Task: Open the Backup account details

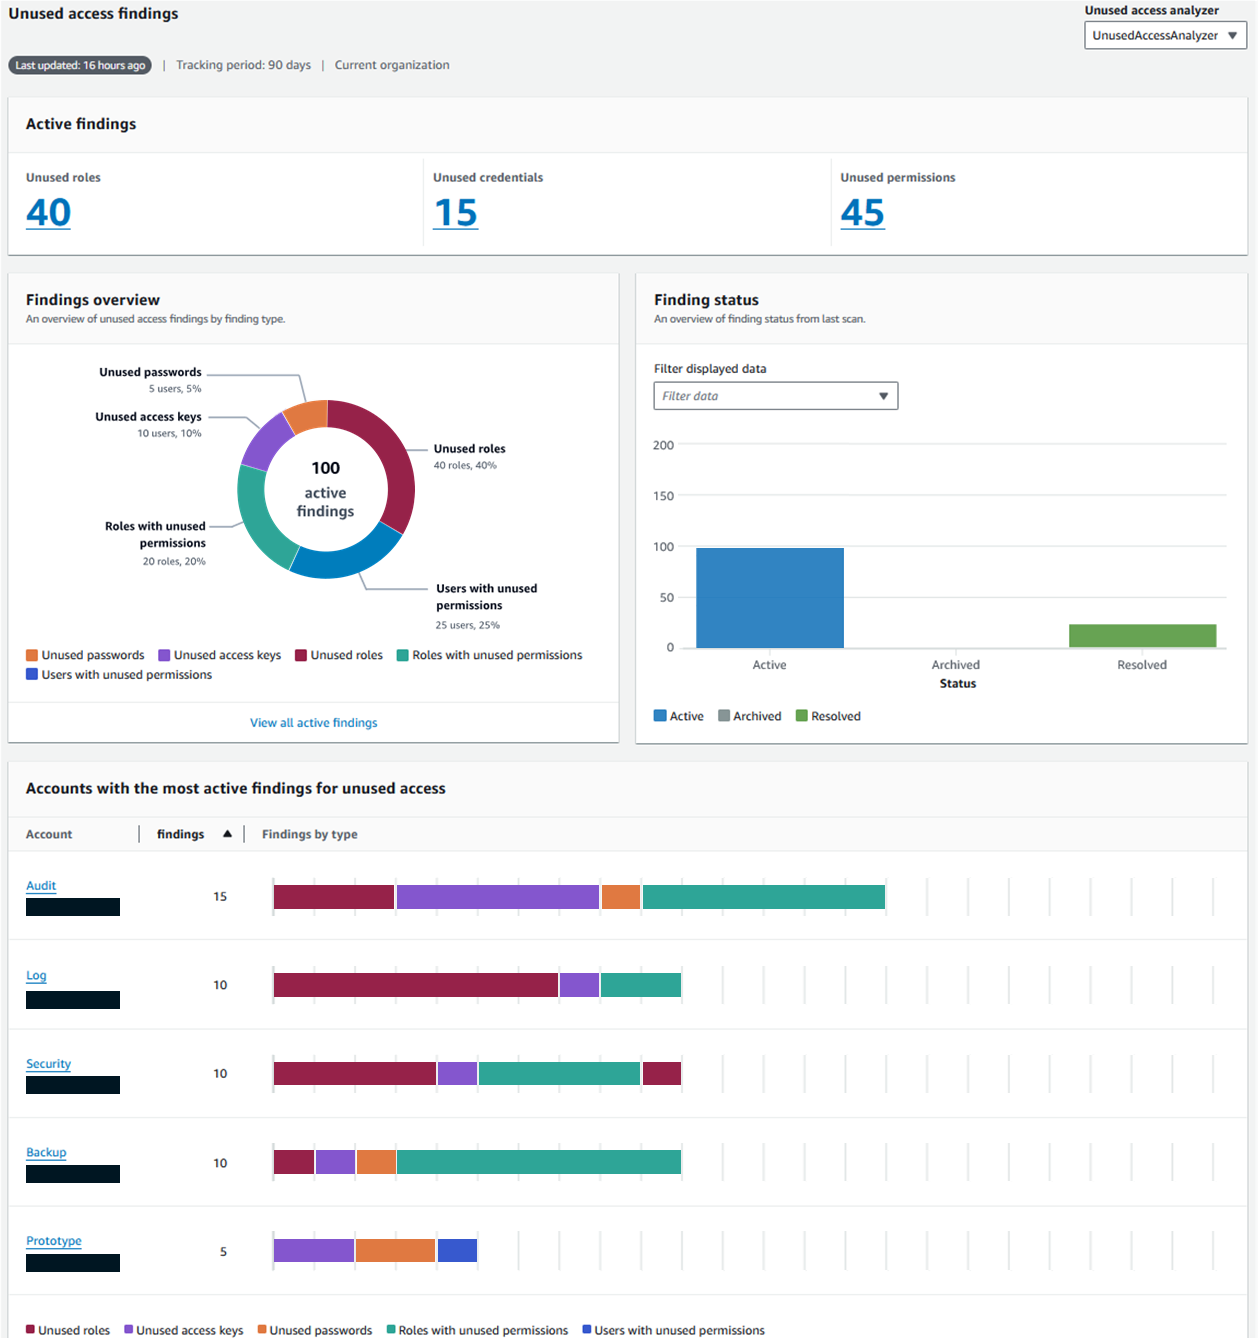Action: [45, 1152]
